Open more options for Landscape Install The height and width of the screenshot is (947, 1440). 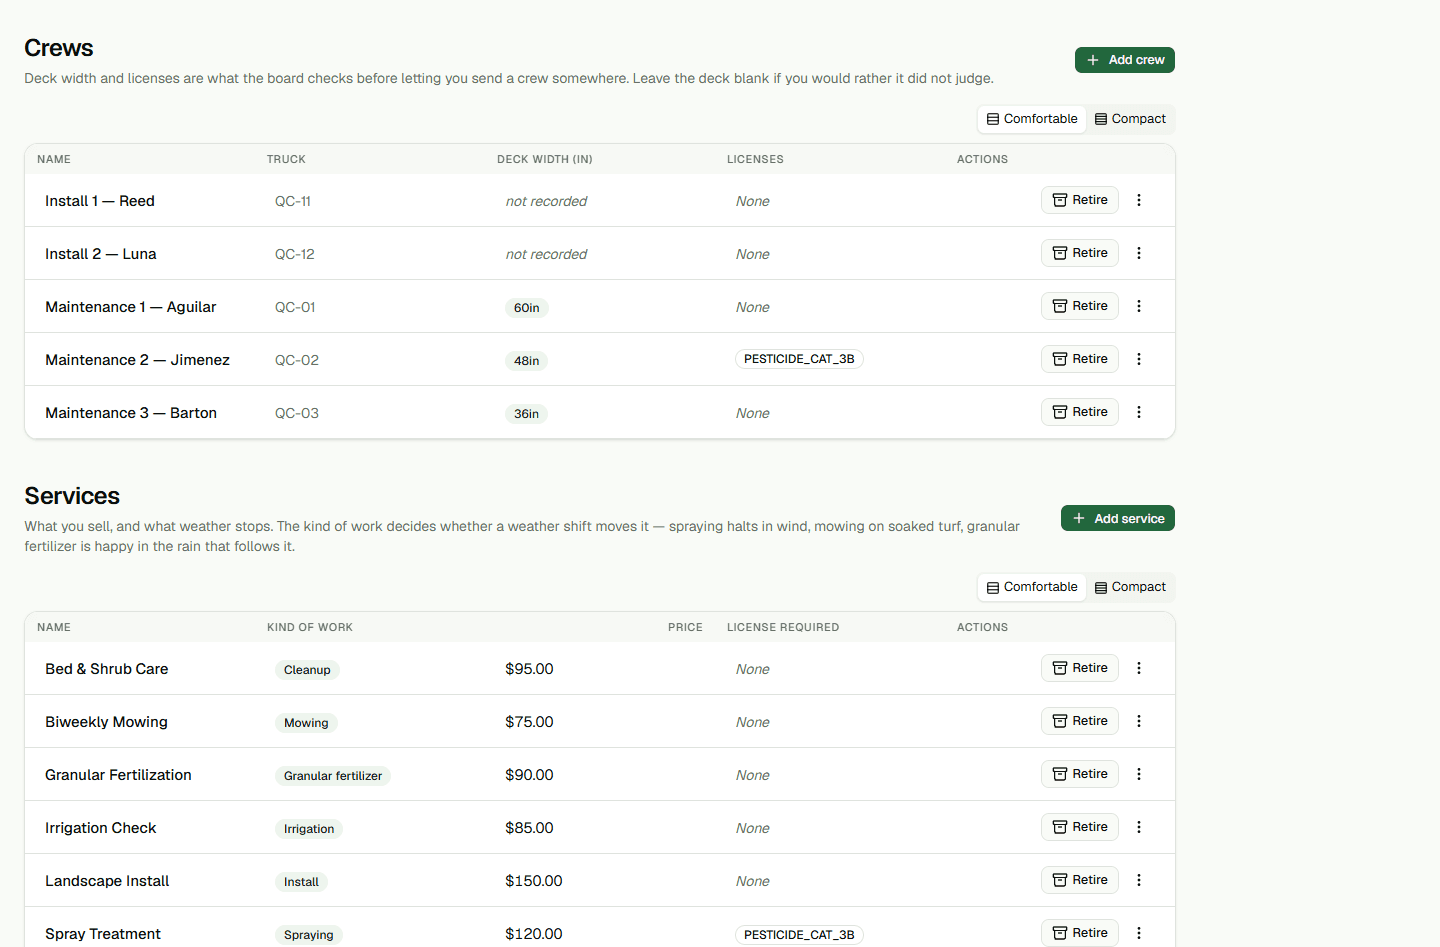click(x=1139, y=880)
